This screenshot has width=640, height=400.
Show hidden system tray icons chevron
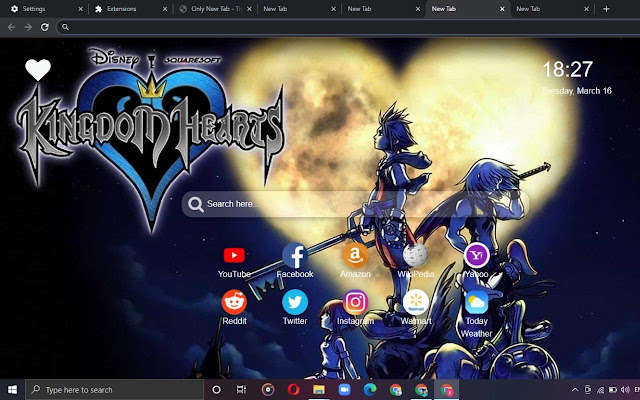(x=575, y=390)
